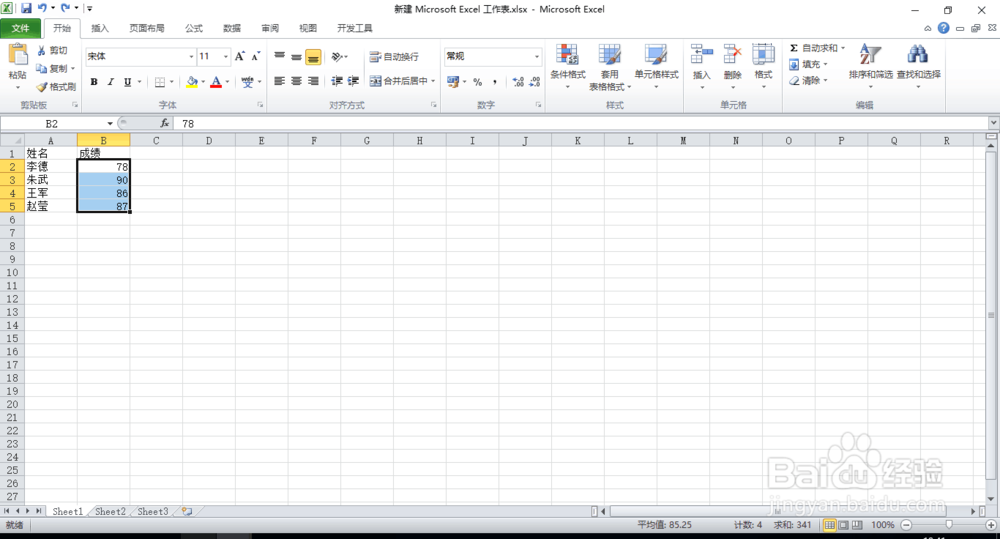This screenshot has width=1000, height=539.
Task: Click the Format cells icon
Action: (x=763, y=55)
